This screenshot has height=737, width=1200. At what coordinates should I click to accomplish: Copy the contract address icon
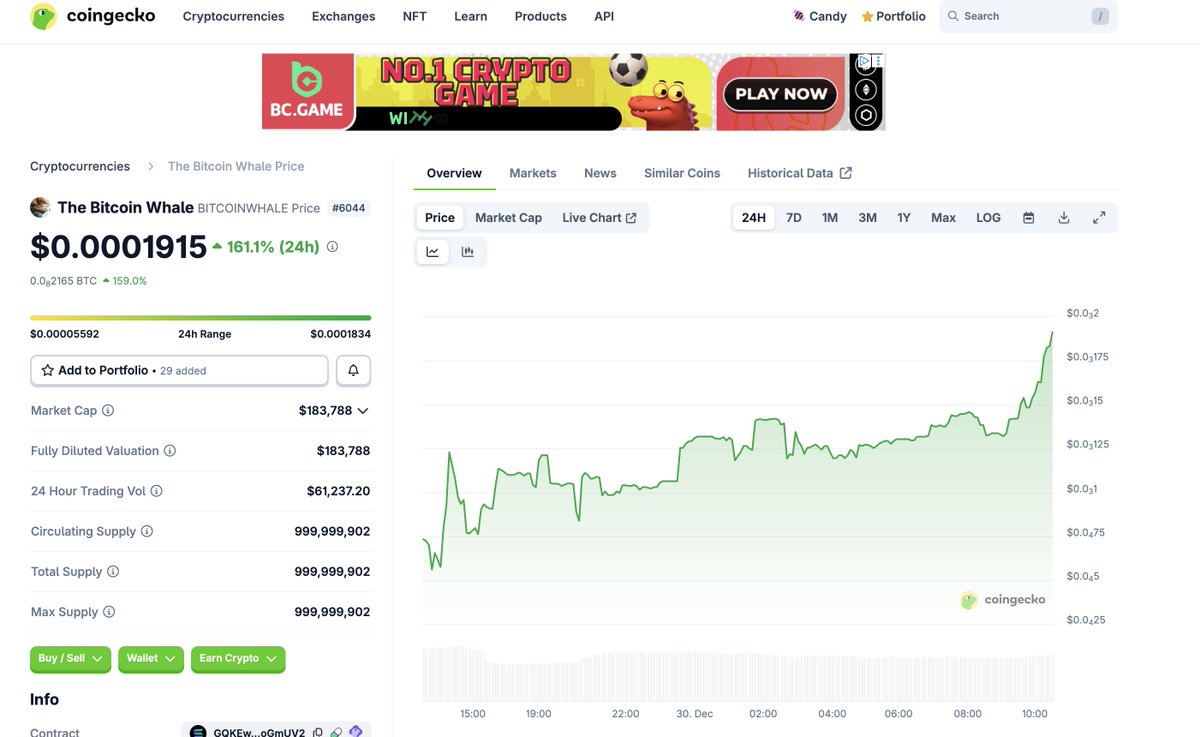tap(318, 732)
